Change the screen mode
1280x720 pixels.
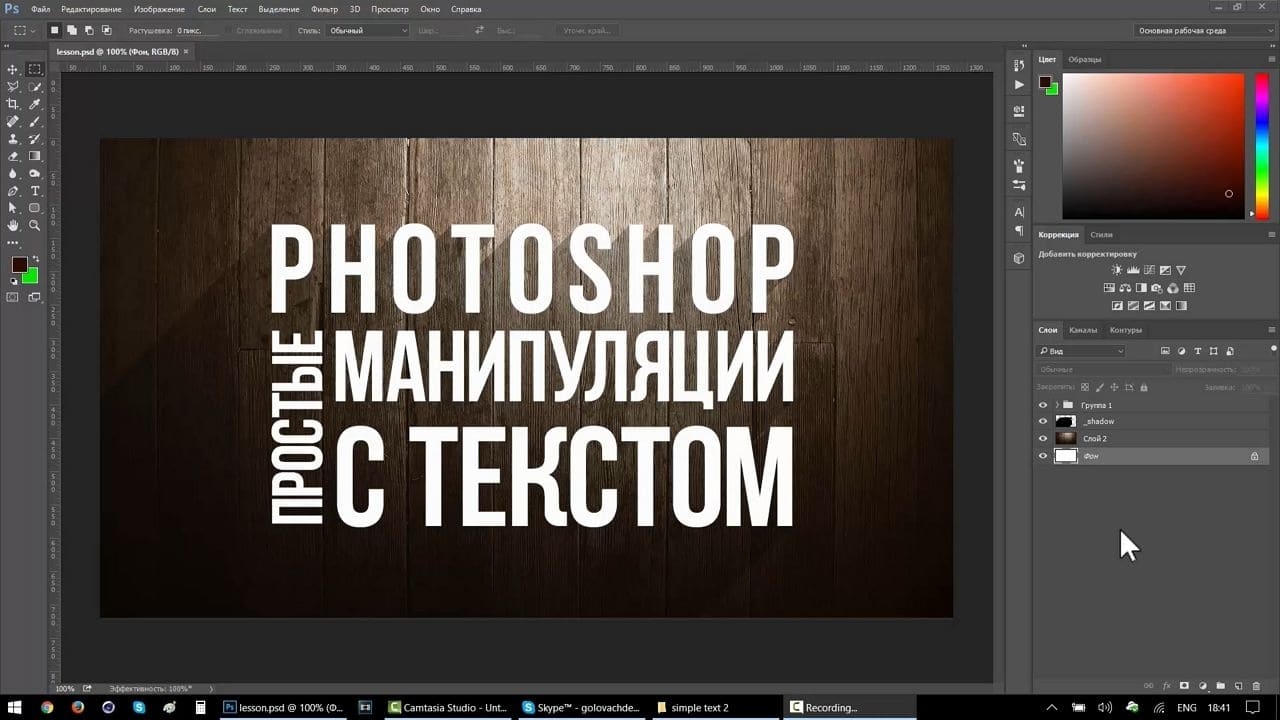[x=35, y=297]
